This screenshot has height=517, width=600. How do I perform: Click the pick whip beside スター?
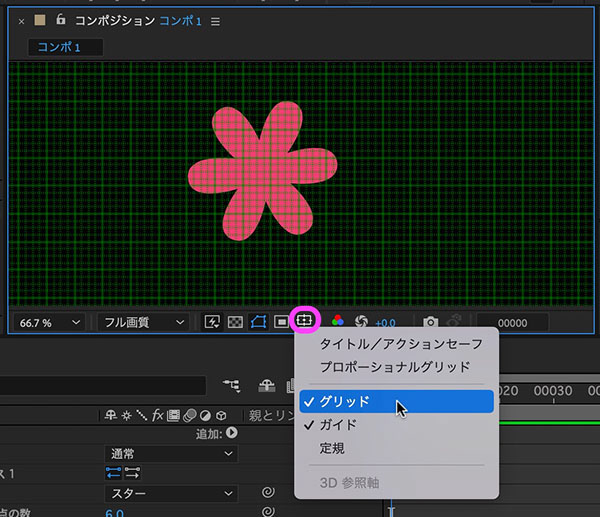[x=268, y=492]
